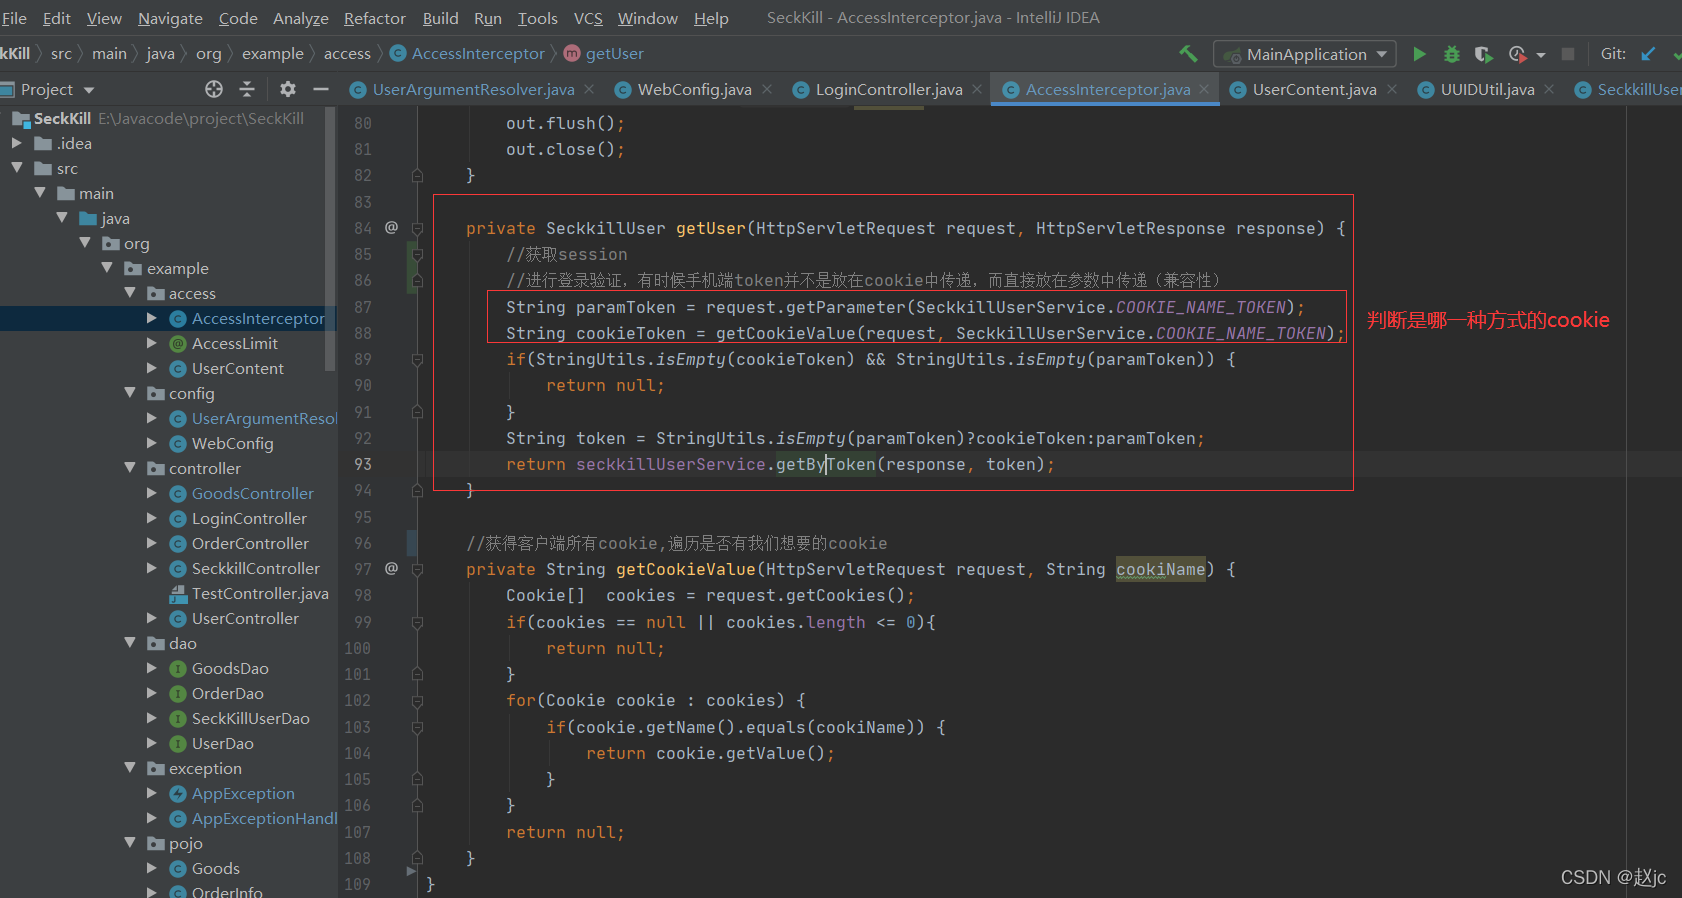1682x898 pixels.
Task: Close the WebConfig.java tab
Action: pos(767,89)
